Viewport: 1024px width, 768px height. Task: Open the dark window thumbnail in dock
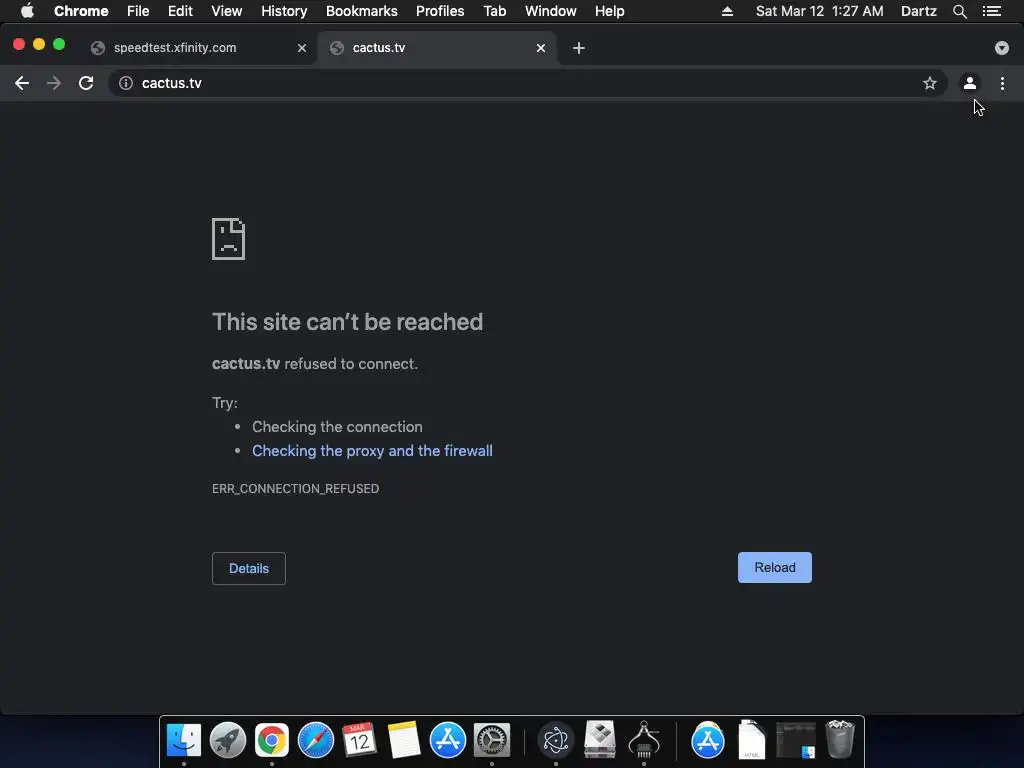(795, 740)
